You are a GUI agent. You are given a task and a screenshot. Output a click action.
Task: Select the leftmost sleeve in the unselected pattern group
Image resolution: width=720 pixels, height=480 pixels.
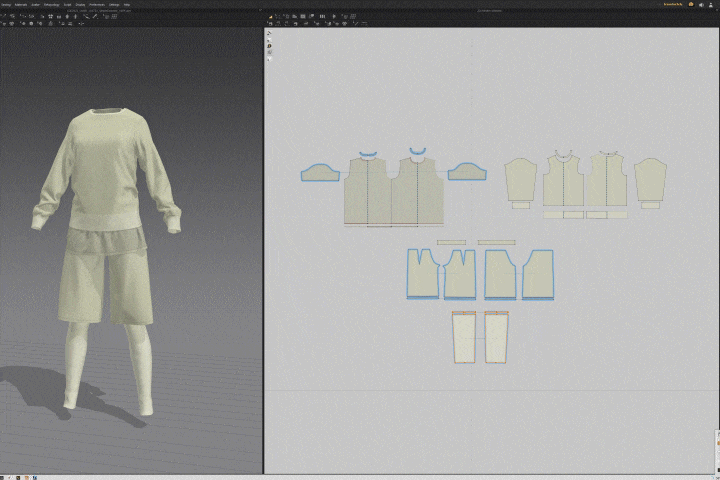point(521,180)
